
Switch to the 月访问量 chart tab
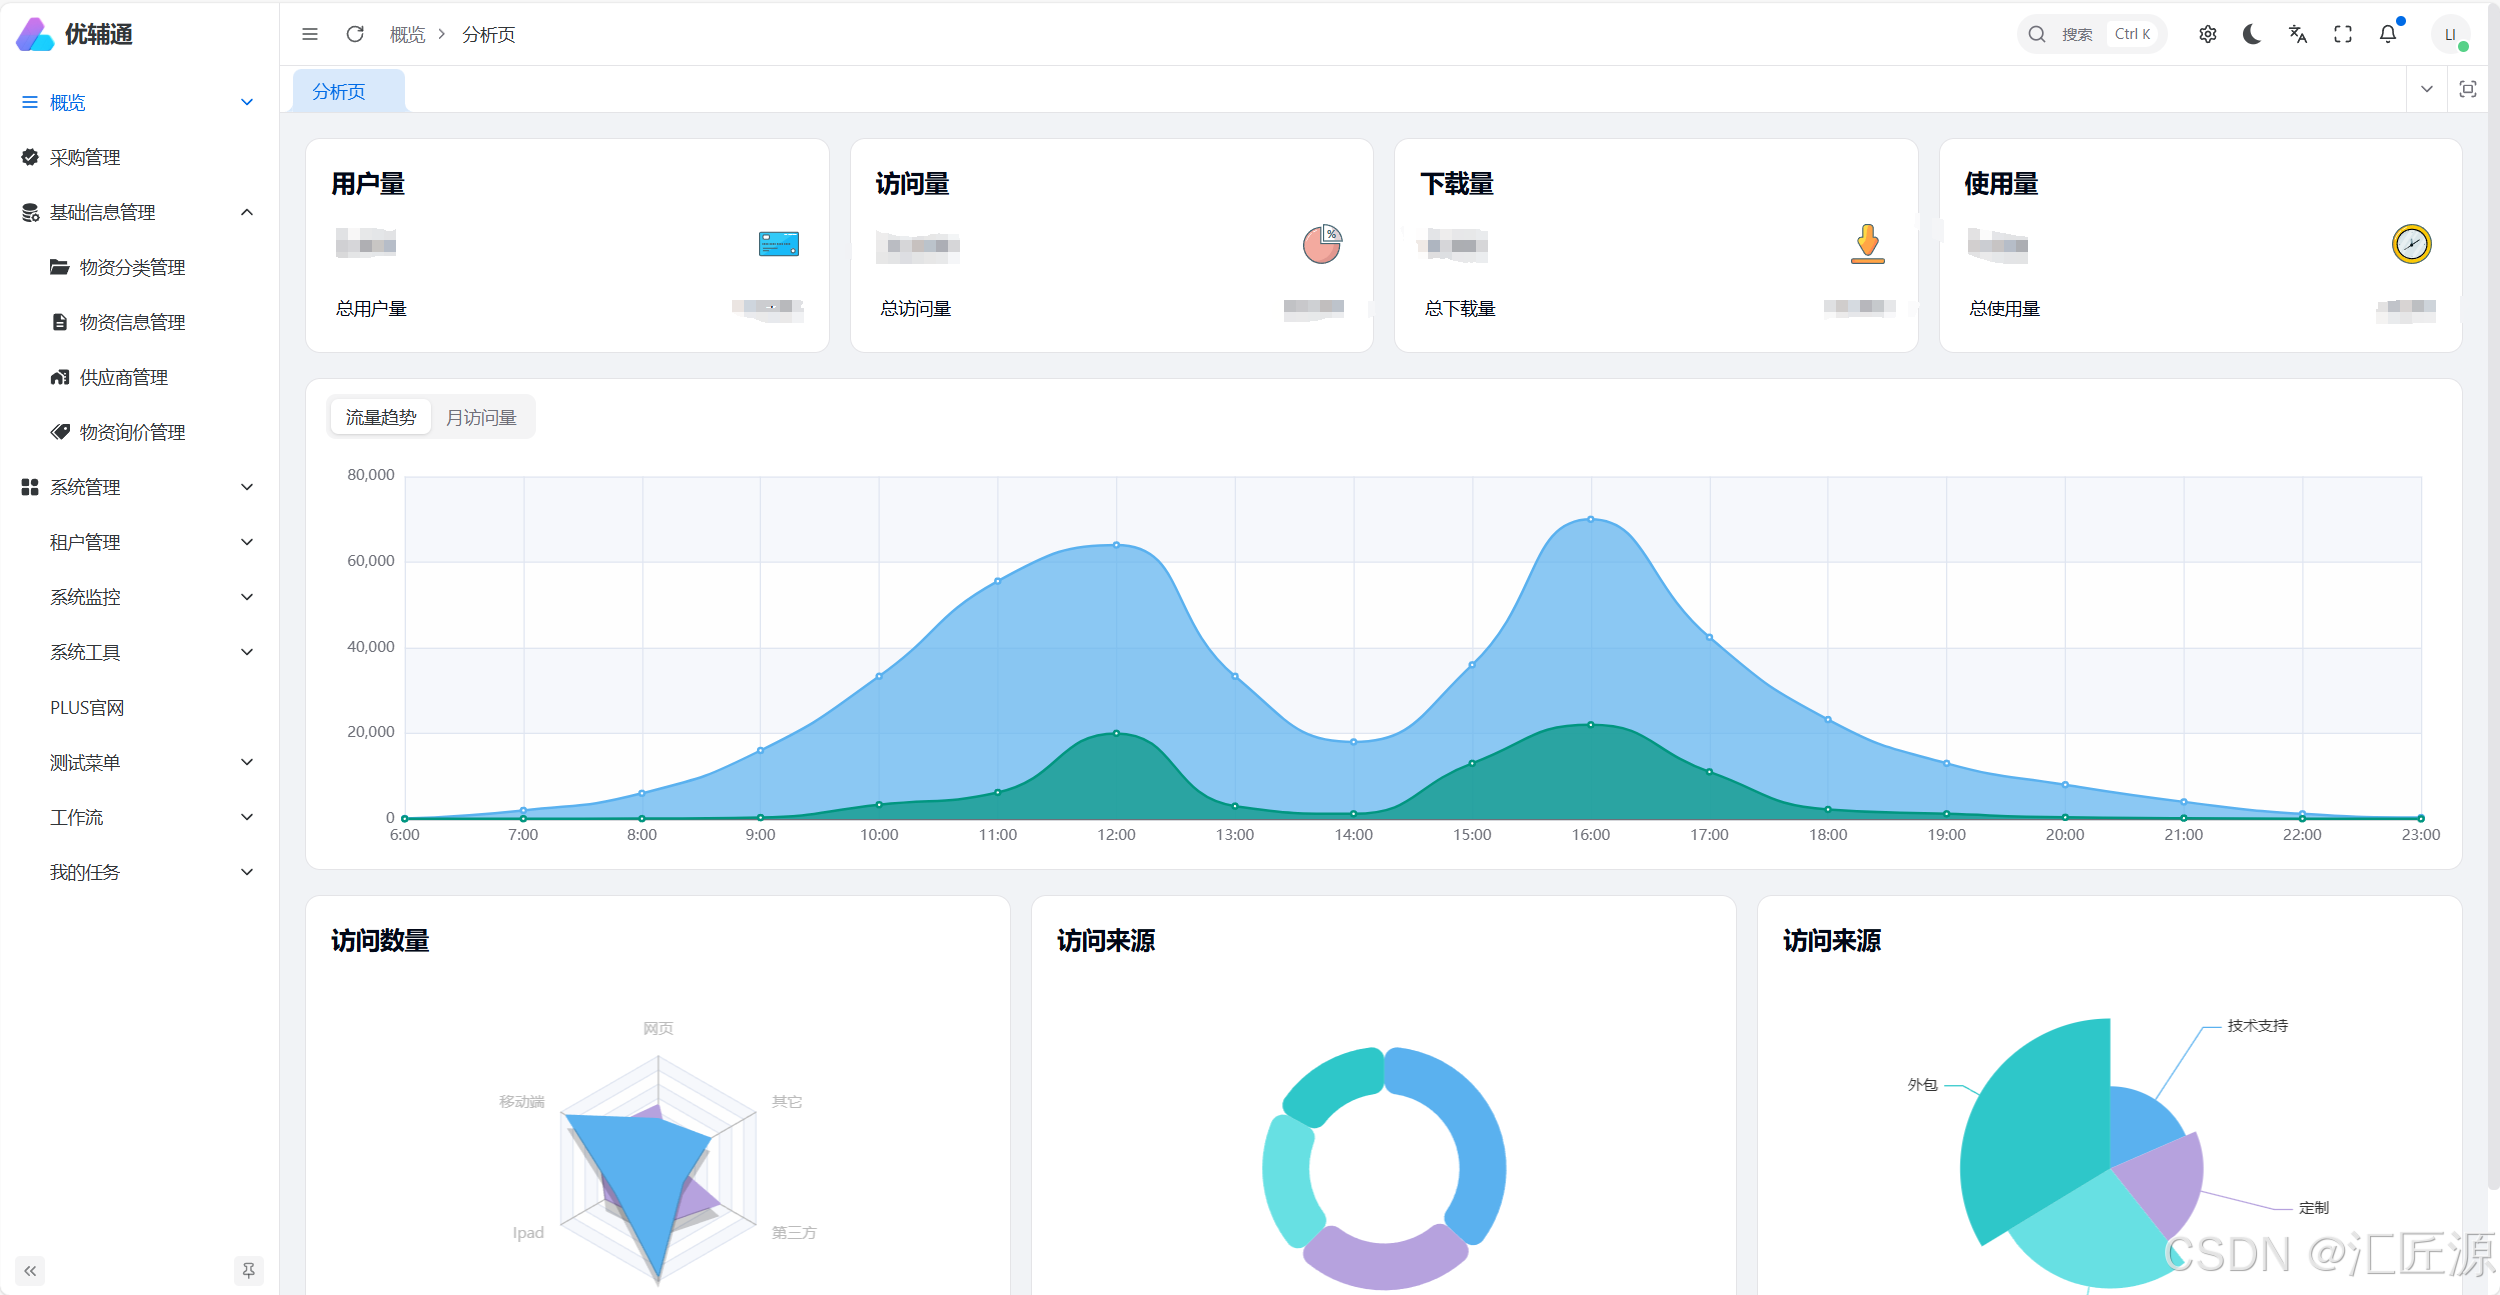coord(481,417)
